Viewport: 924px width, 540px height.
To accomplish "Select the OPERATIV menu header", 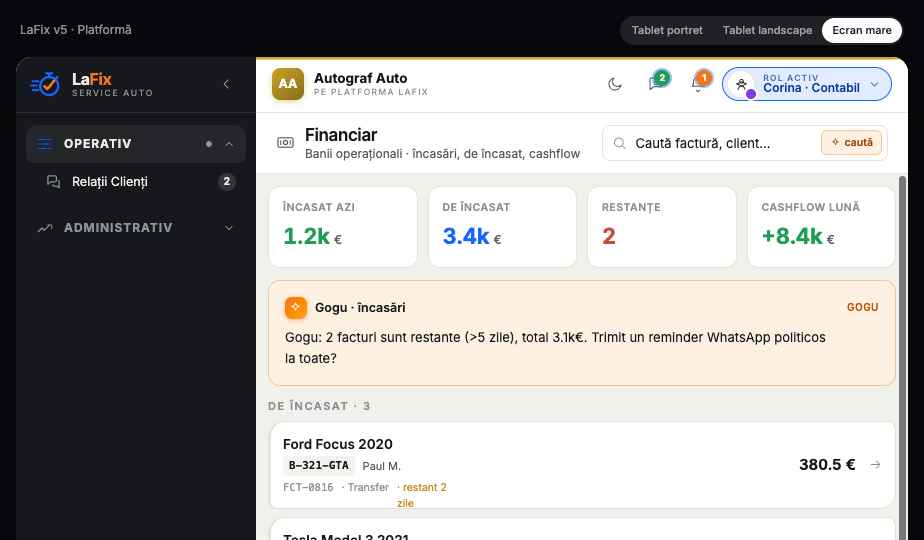I will tap(136, 144).
